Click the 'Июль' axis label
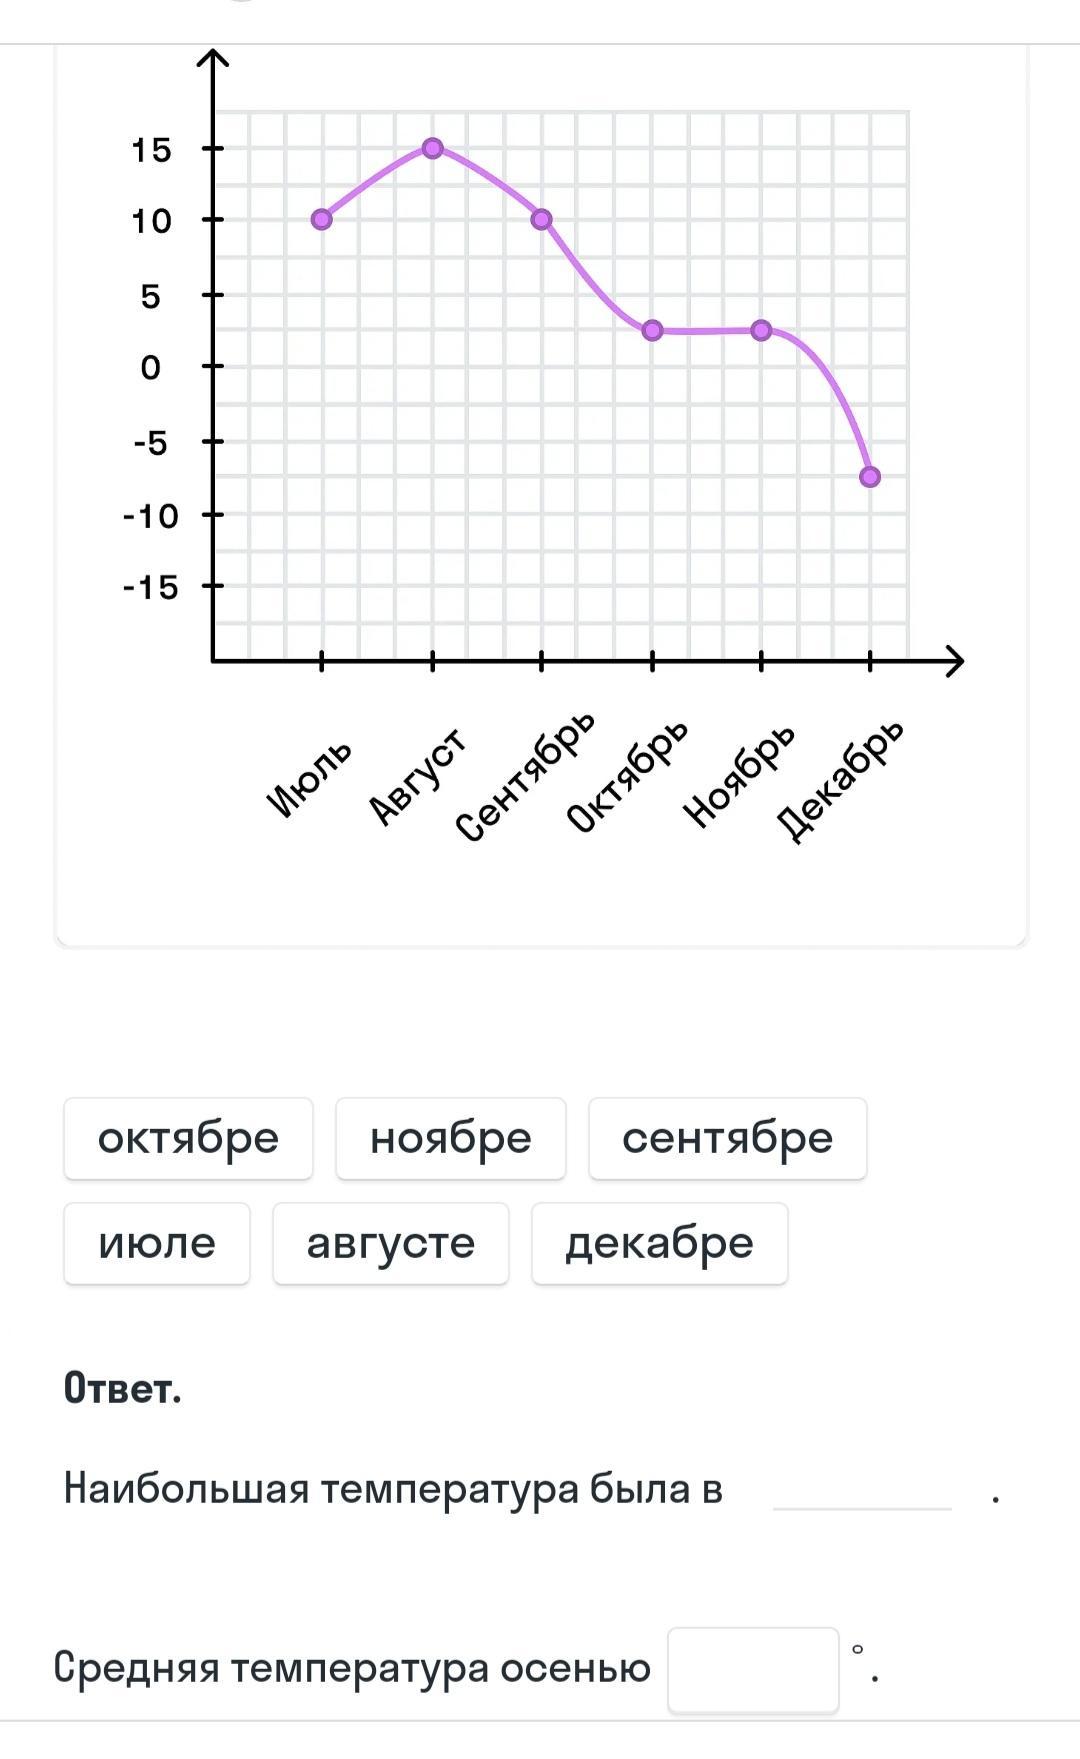The width and height of the screenshot is (1080, 1759). [309, 778]
